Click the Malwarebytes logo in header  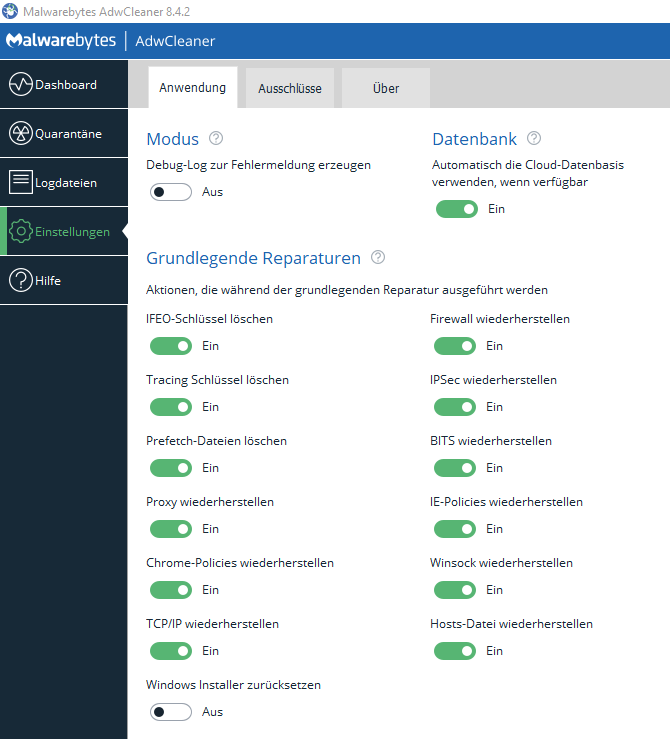62,41
